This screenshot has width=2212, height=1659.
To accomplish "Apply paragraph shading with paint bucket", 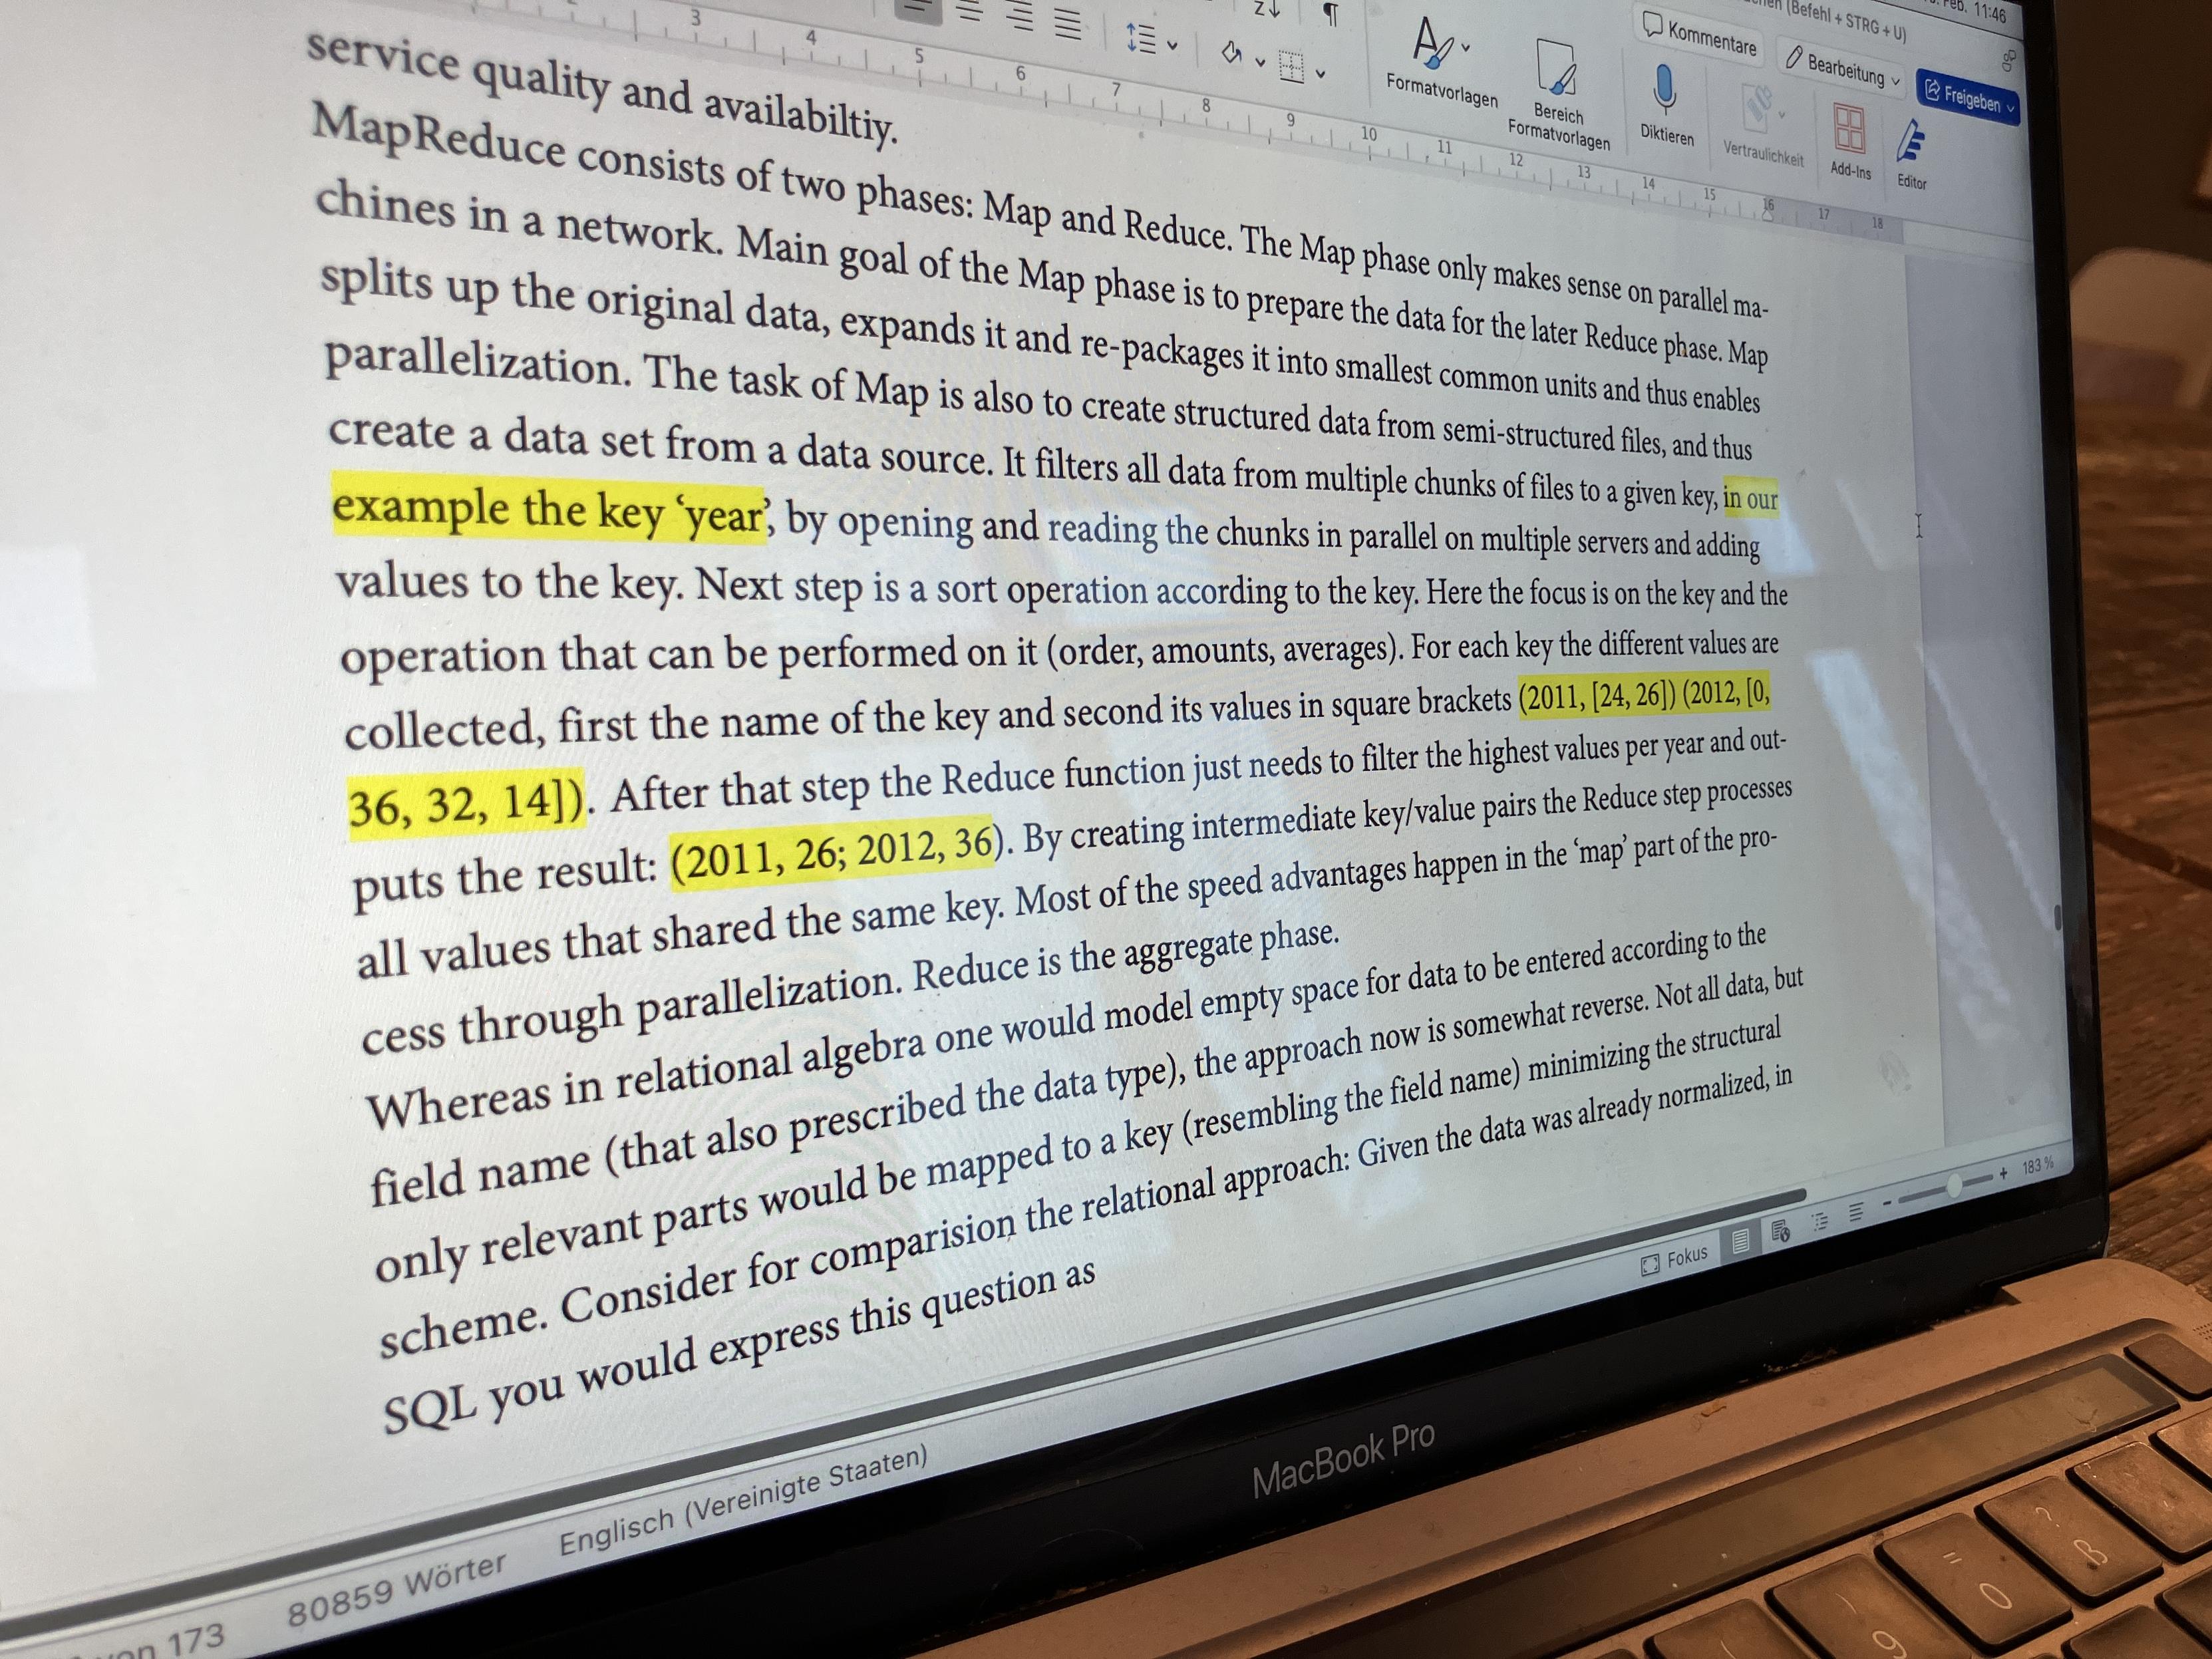I will pos(1233,52).
